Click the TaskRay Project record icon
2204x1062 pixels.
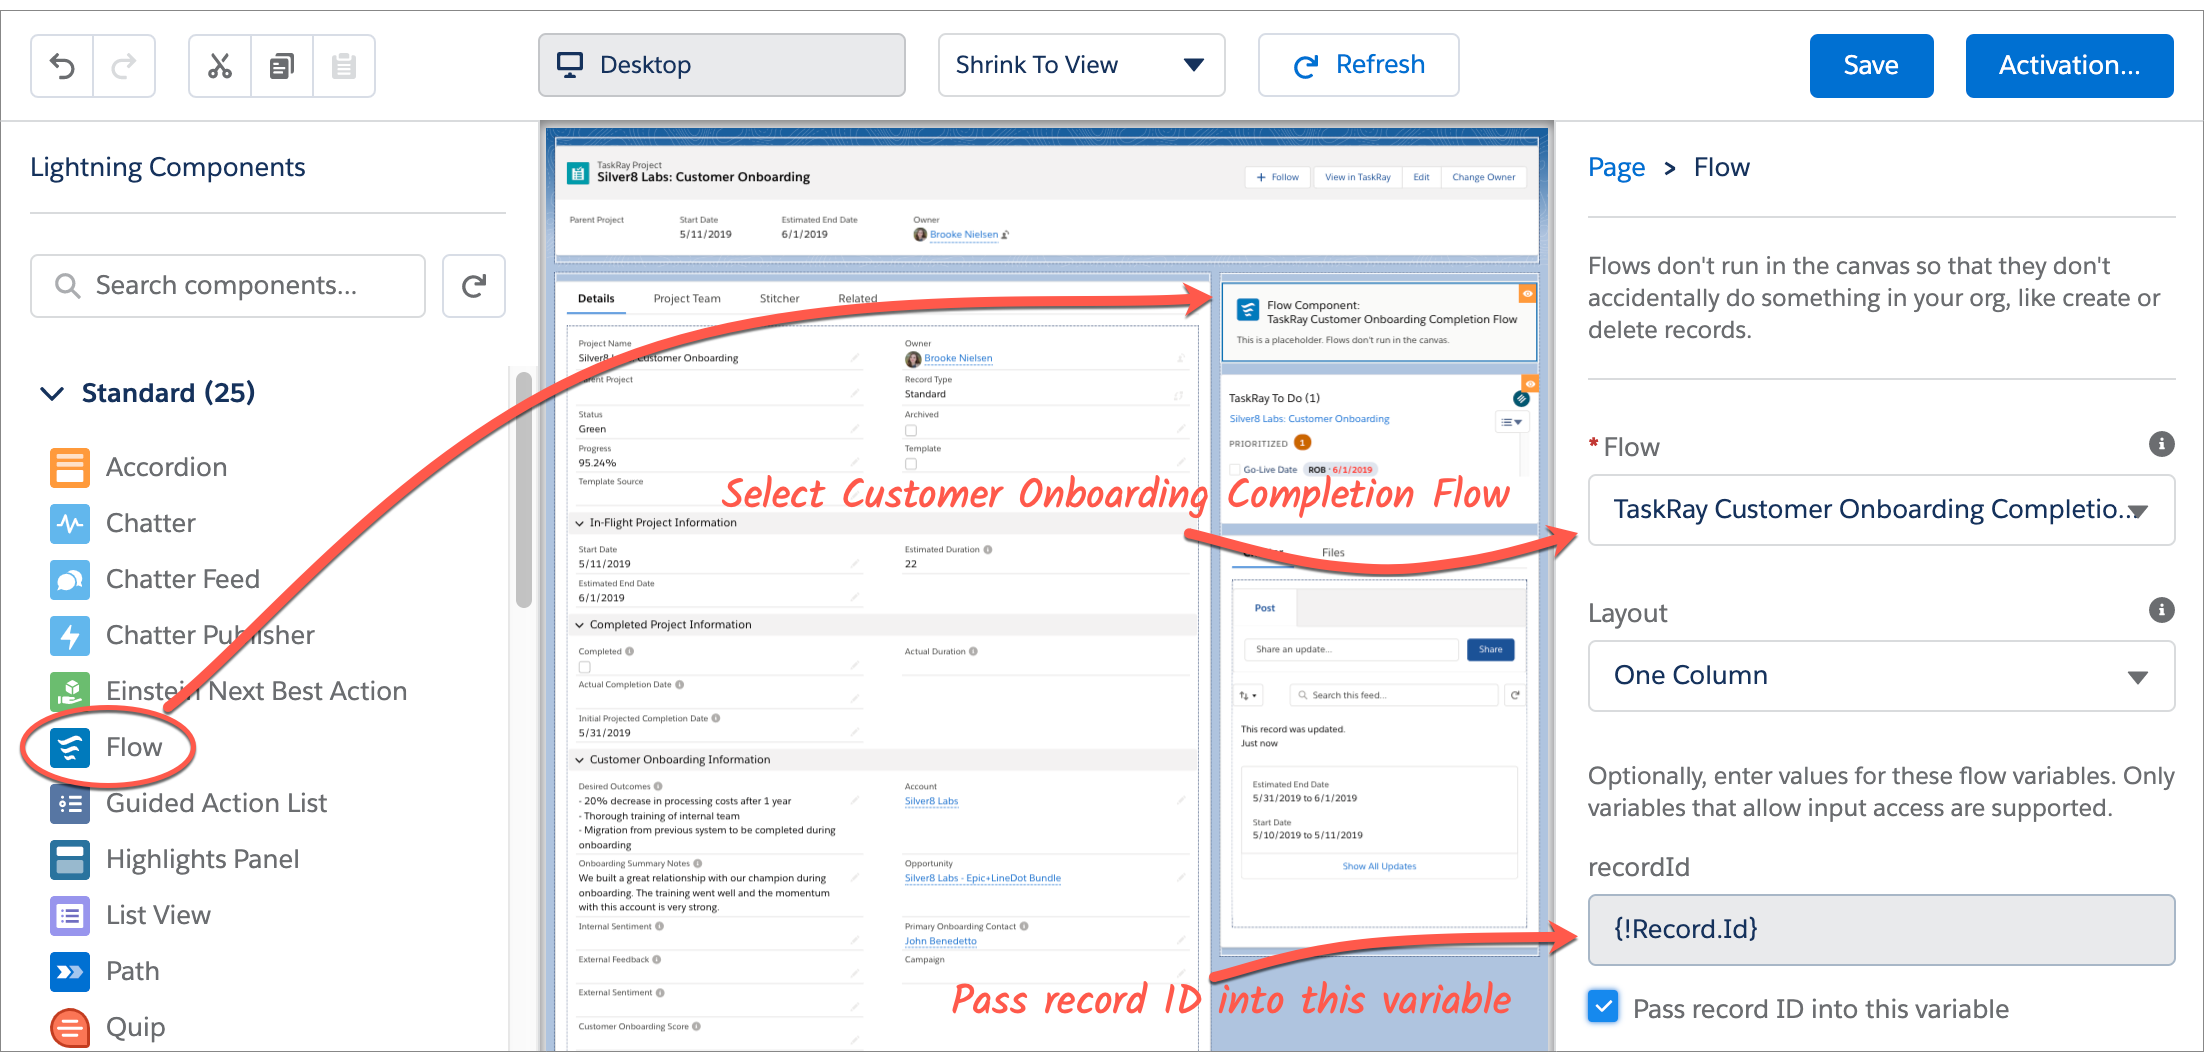(578, 173)
